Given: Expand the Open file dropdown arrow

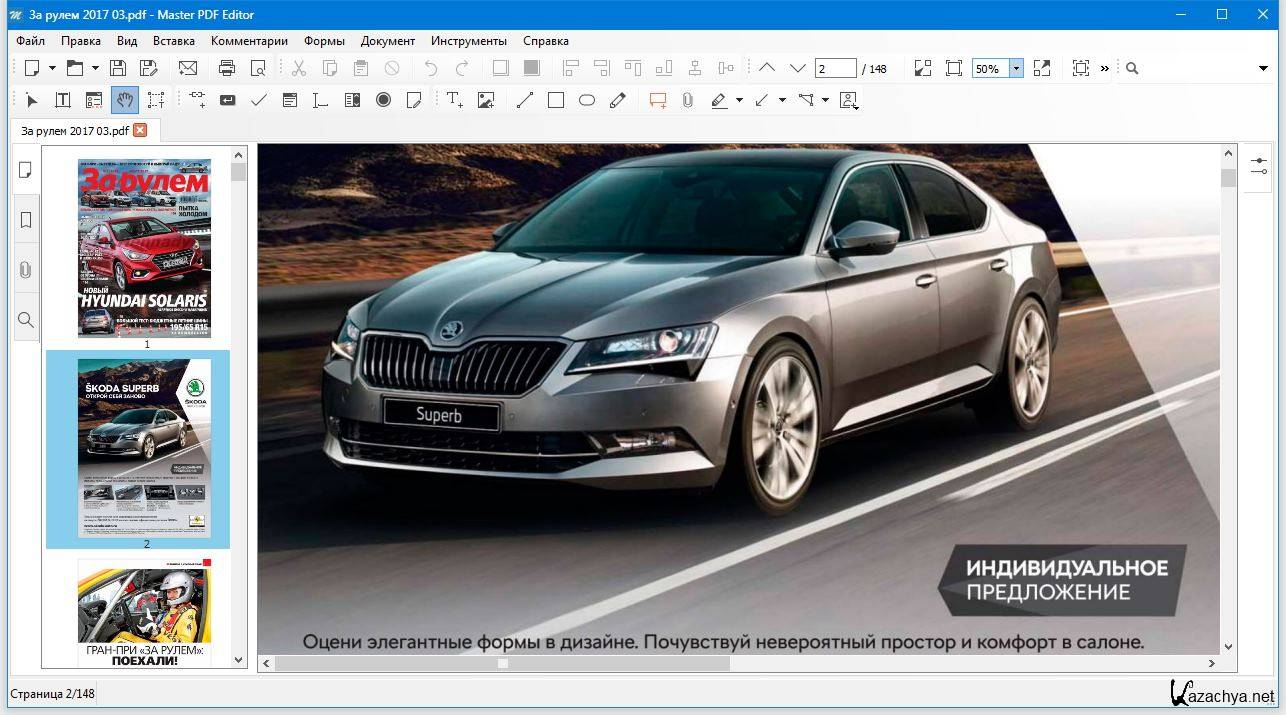Looking at the screenshot, I should (x=95, y=68).
